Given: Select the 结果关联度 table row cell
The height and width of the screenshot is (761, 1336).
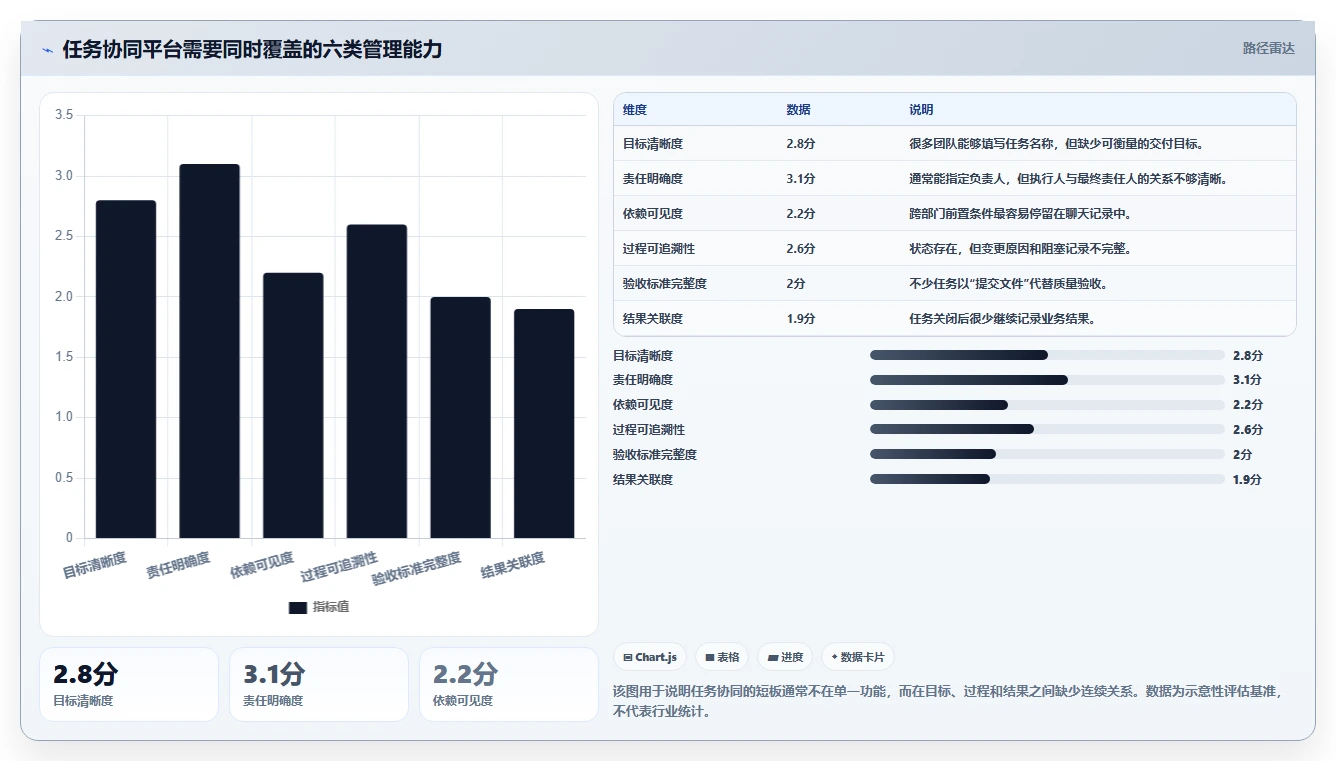Looking at the screenshot, I should (653, 319).
